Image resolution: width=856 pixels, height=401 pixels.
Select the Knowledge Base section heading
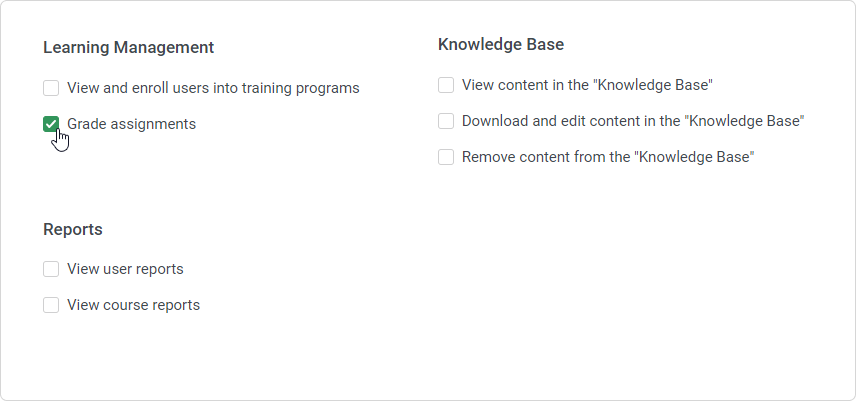pos(501,44)
